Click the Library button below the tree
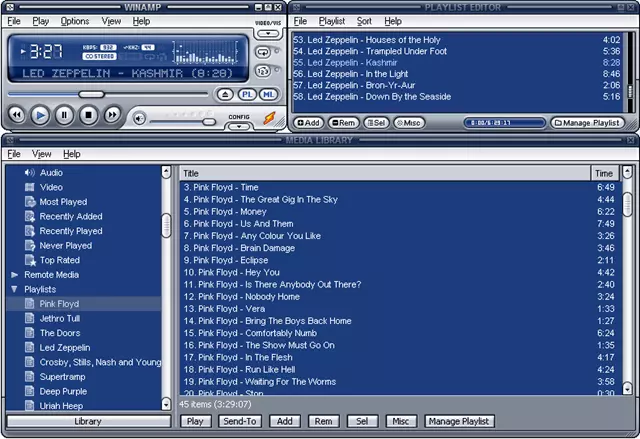 89,421
